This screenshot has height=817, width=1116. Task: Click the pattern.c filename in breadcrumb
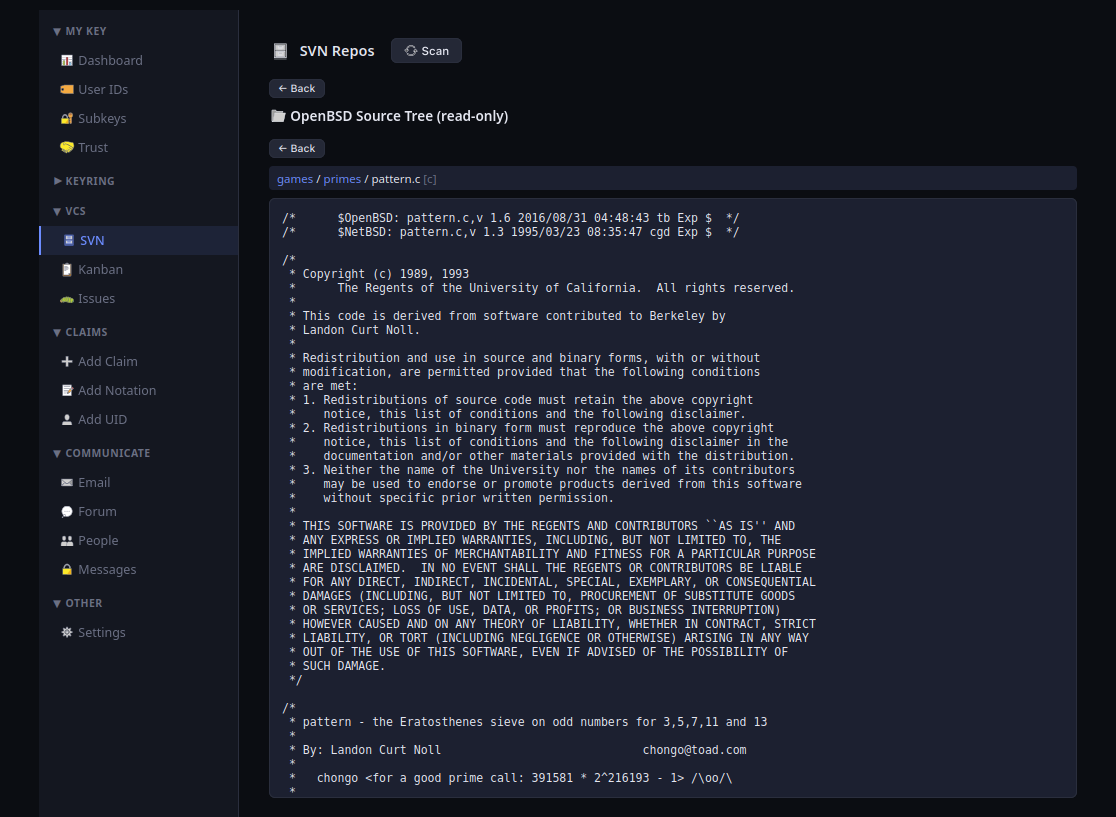tap(396, 179)
